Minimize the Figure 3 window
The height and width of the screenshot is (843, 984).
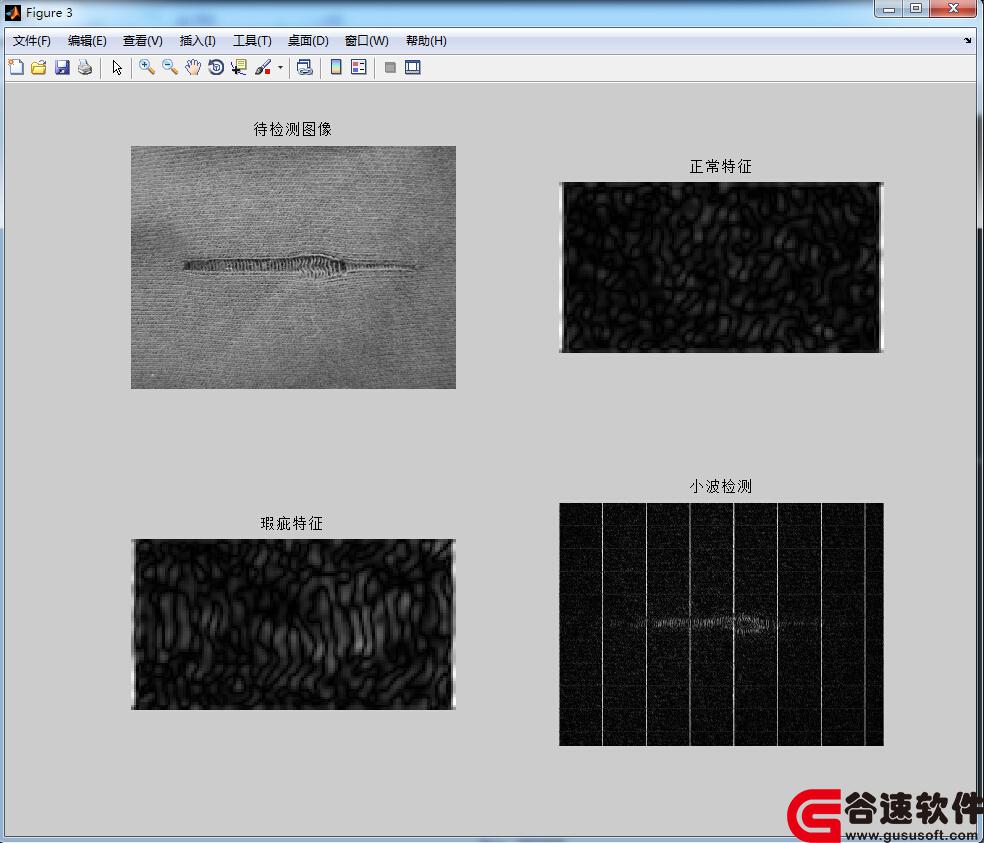point(889,9)
